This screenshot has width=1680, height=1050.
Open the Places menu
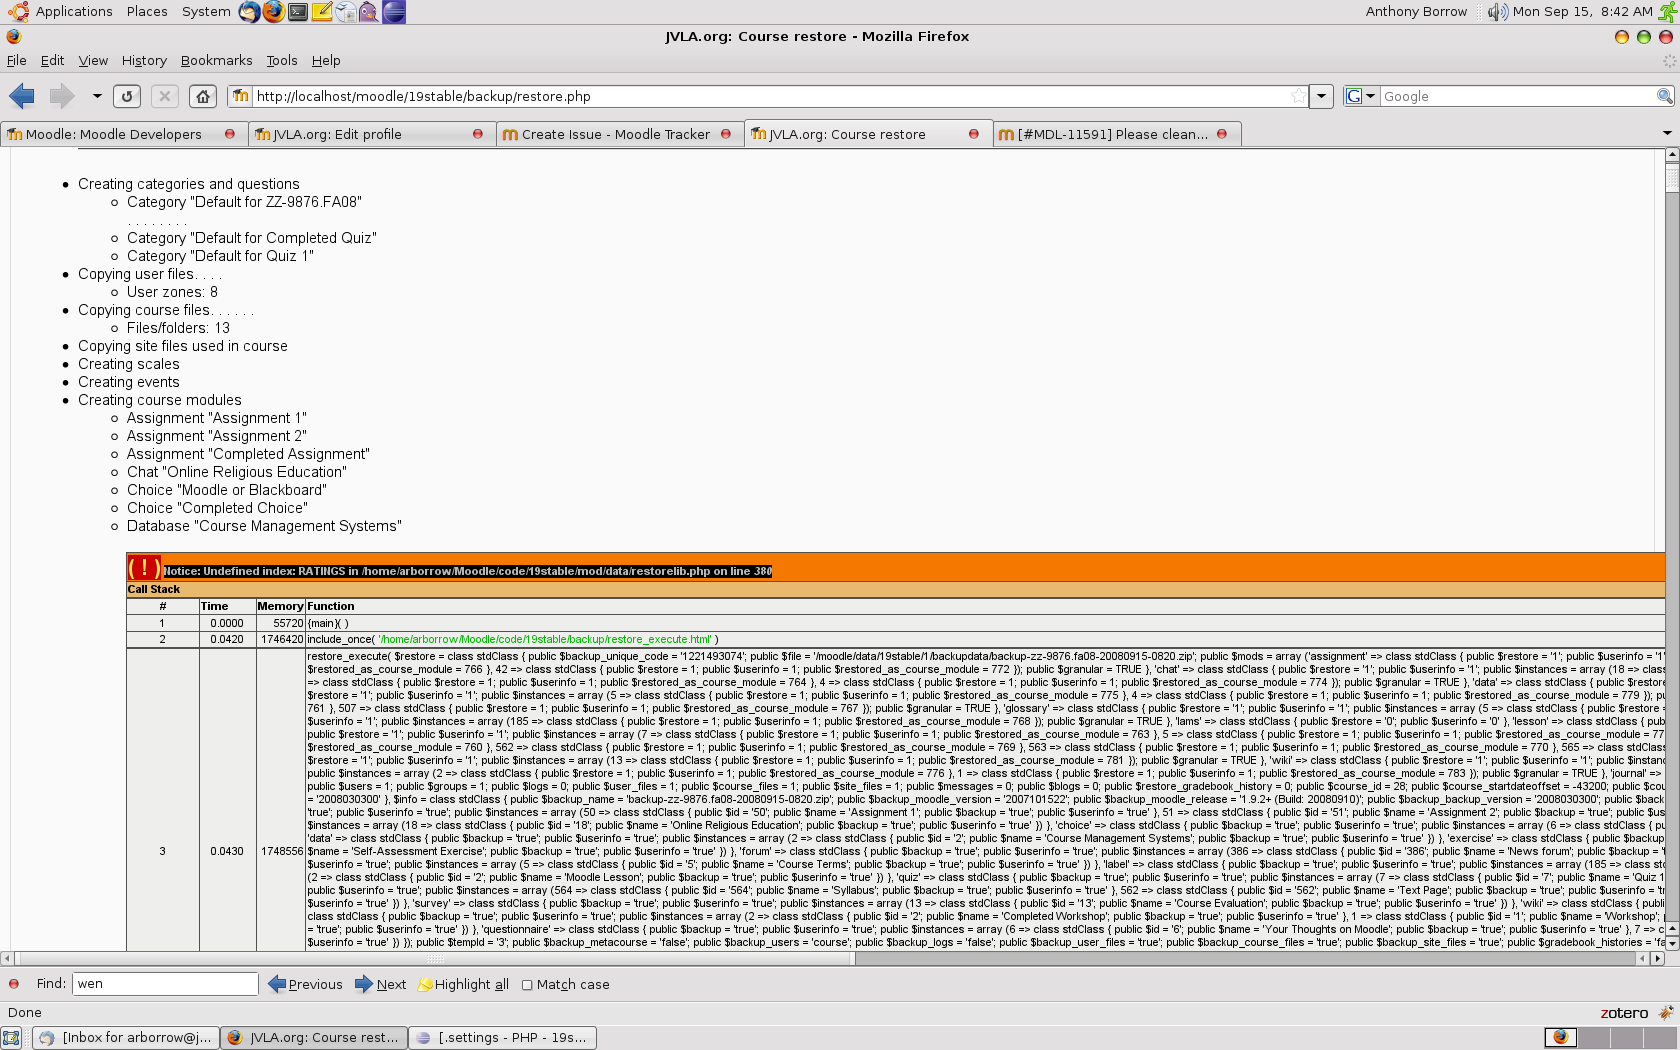pos(147,12)
